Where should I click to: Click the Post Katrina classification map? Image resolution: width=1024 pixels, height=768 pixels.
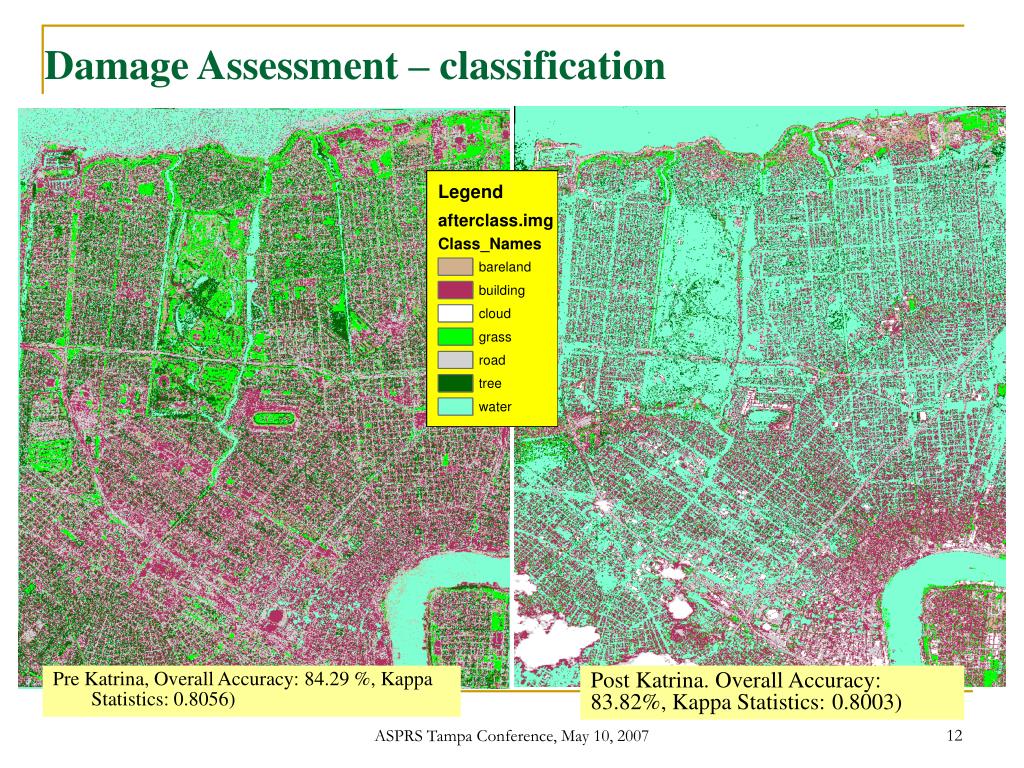tap(760, 396)
